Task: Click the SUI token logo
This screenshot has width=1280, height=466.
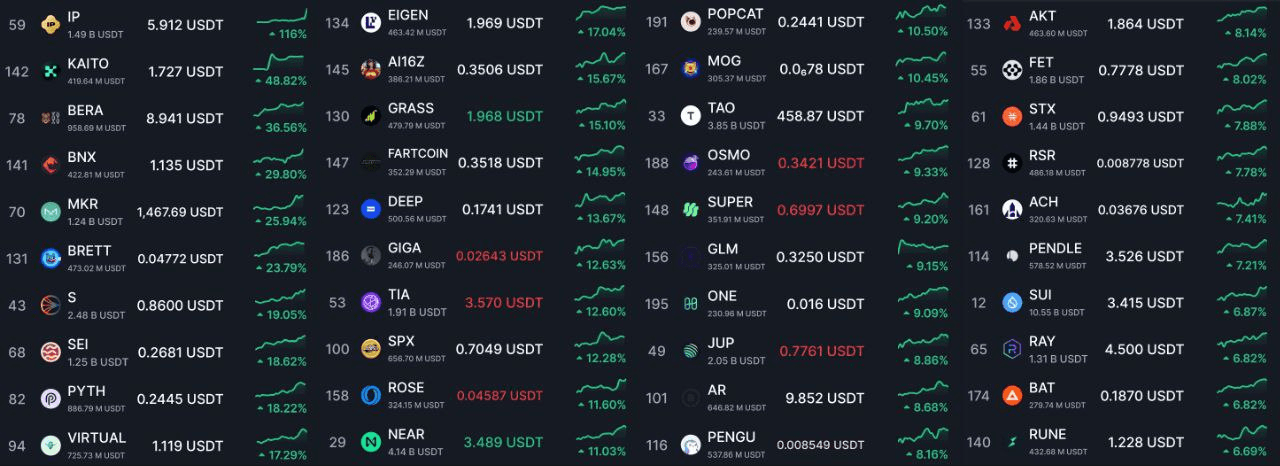Action: 1012,303
